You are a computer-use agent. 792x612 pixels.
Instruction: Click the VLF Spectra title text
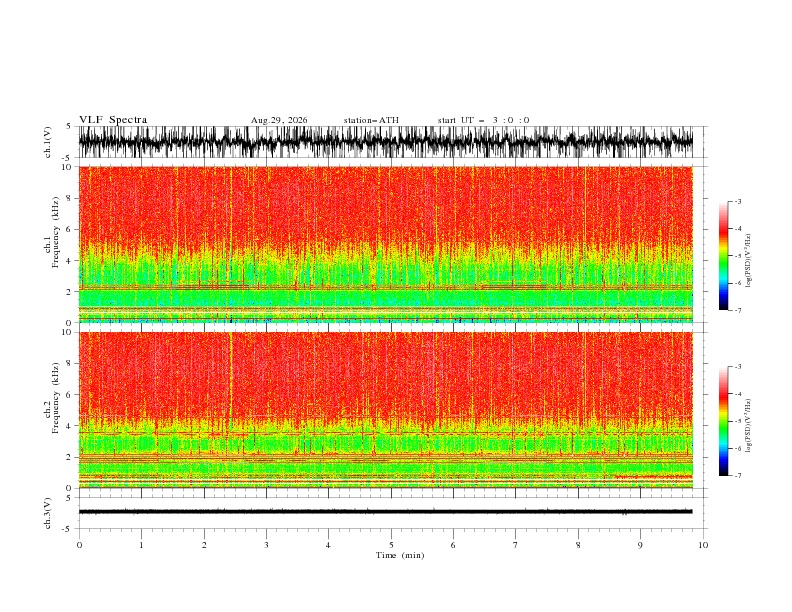tap(113, 120)
